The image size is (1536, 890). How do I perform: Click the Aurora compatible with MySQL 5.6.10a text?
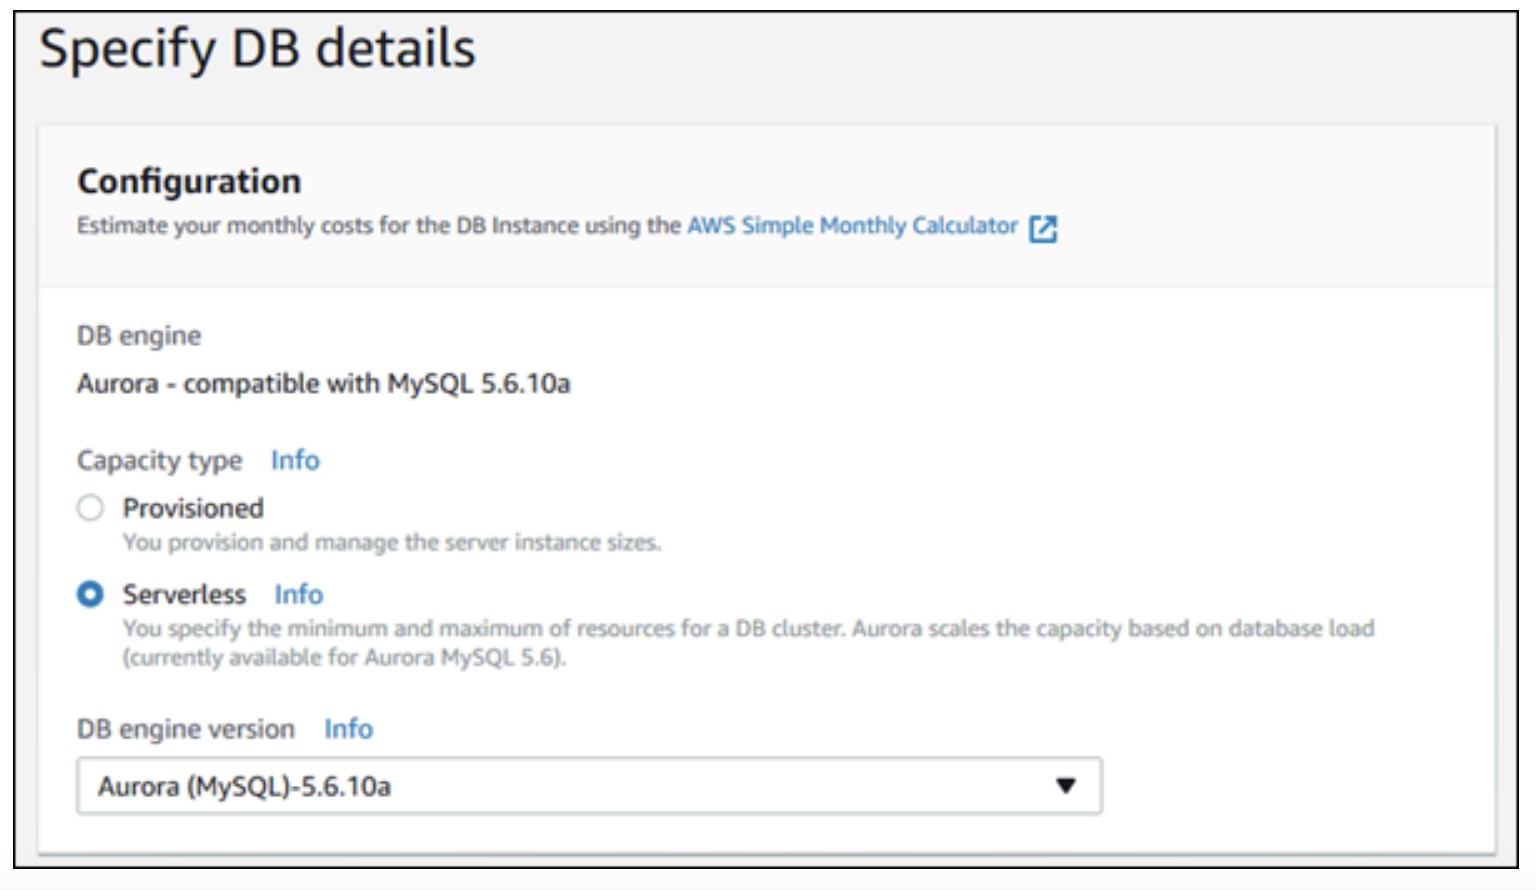[x=323, y=384]
